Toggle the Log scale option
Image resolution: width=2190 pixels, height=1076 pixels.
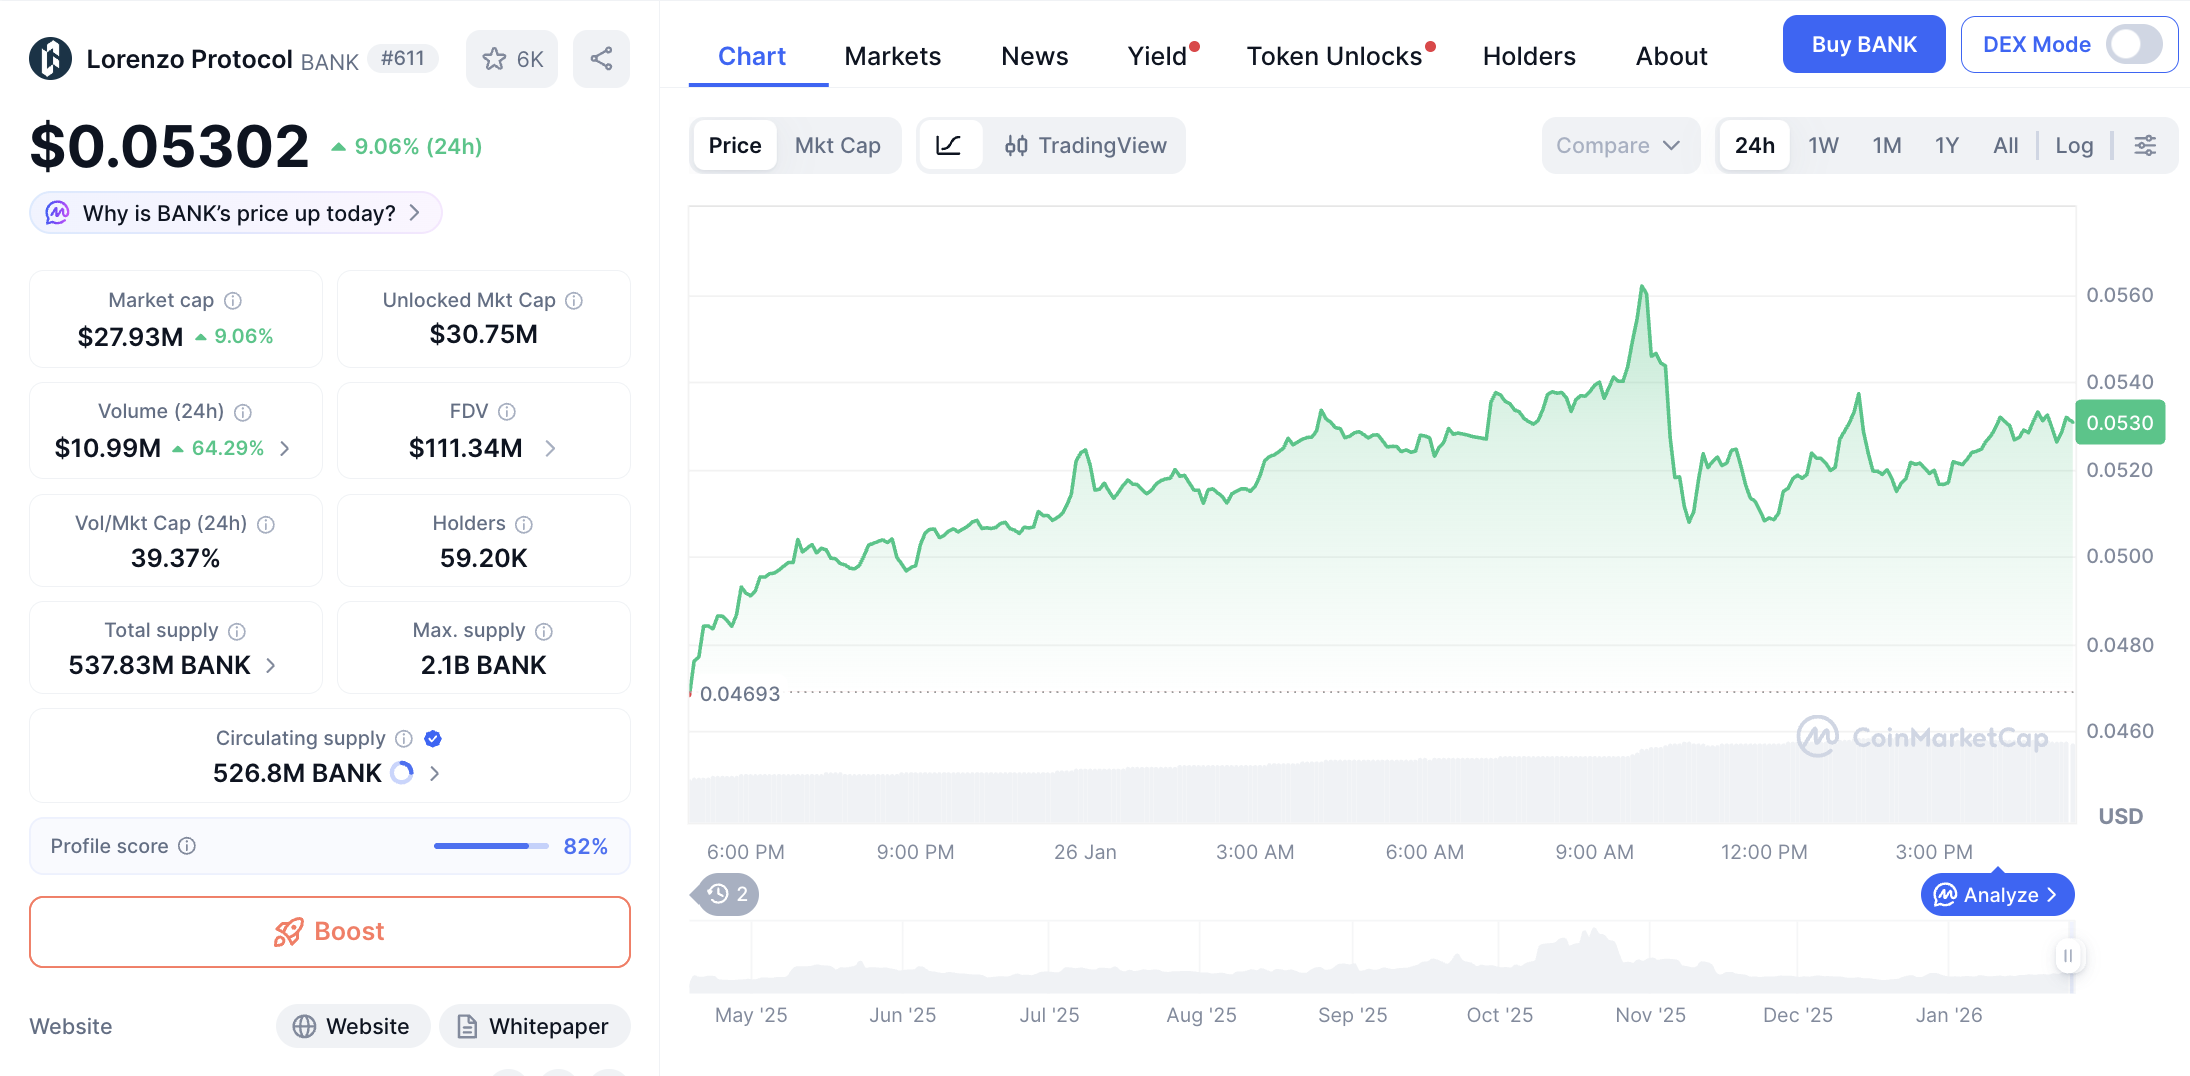tap(2073, 146)
